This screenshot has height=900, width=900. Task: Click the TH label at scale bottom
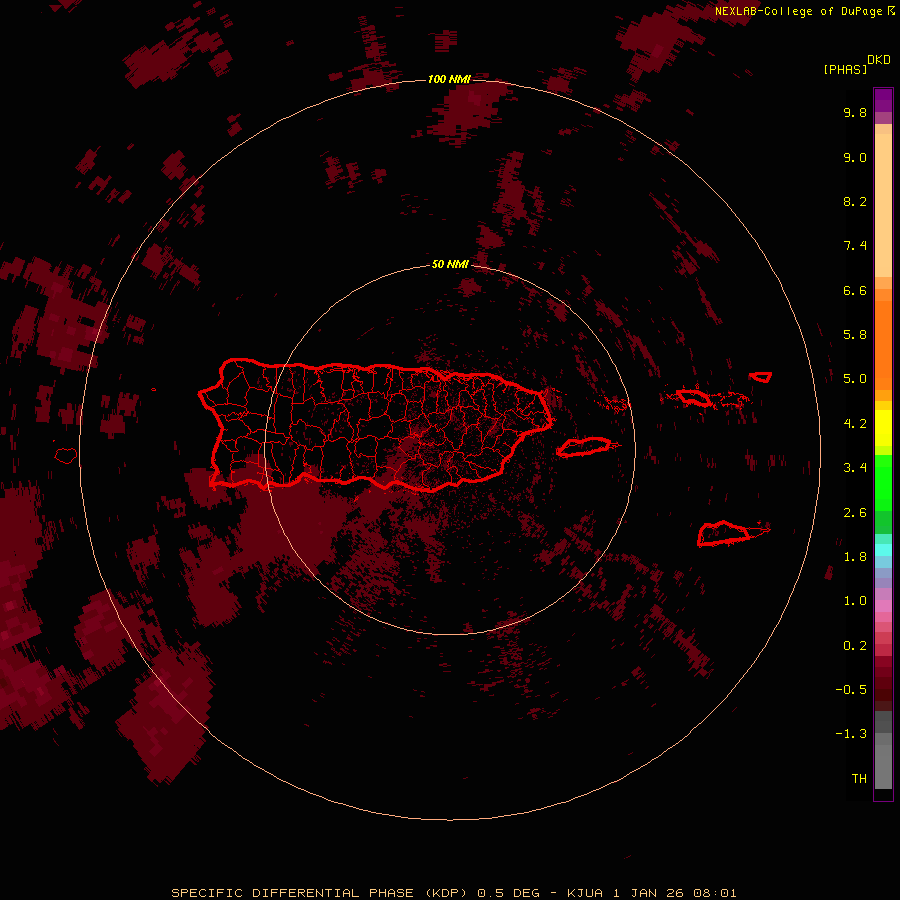(x=859, y=779)
